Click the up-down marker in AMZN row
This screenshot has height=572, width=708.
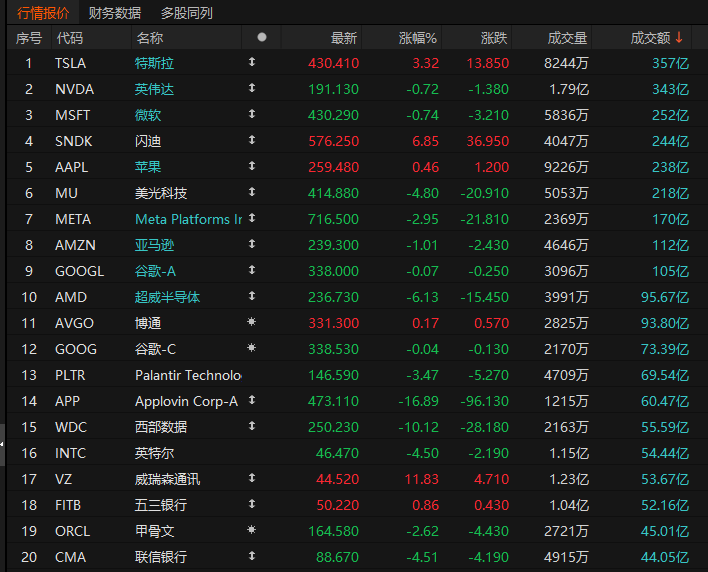(x=252, y=244)
